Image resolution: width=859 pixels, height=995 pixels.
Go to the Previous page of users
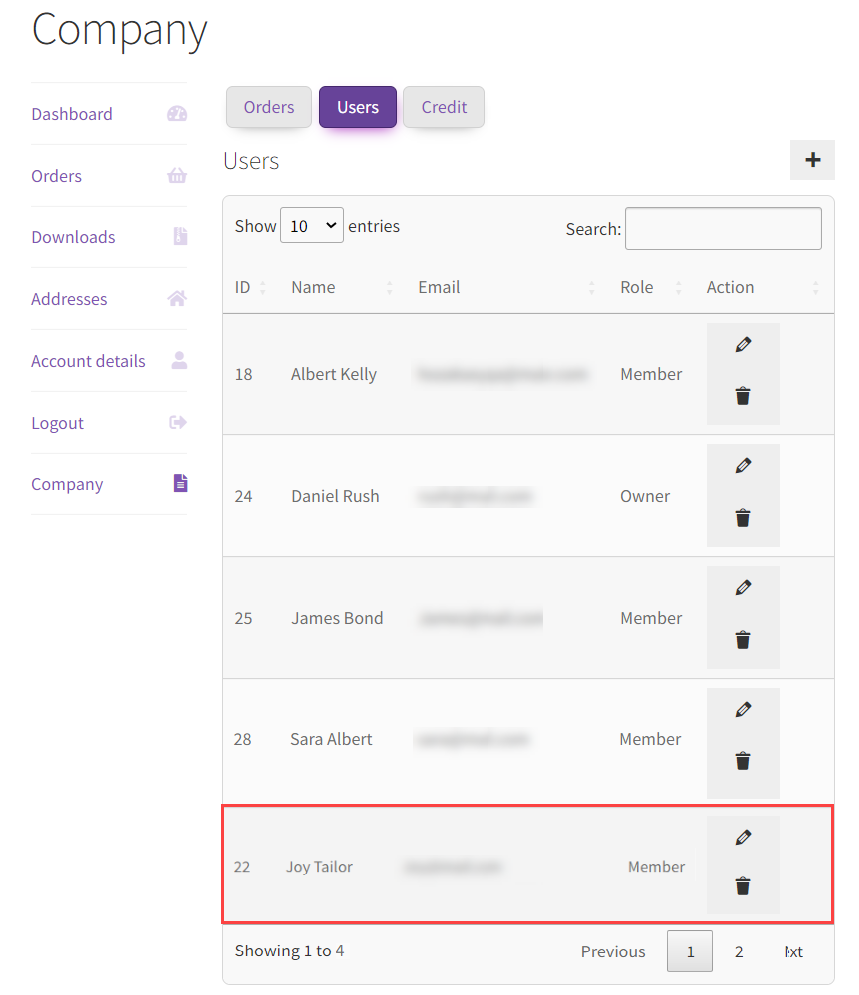point(613,951)
